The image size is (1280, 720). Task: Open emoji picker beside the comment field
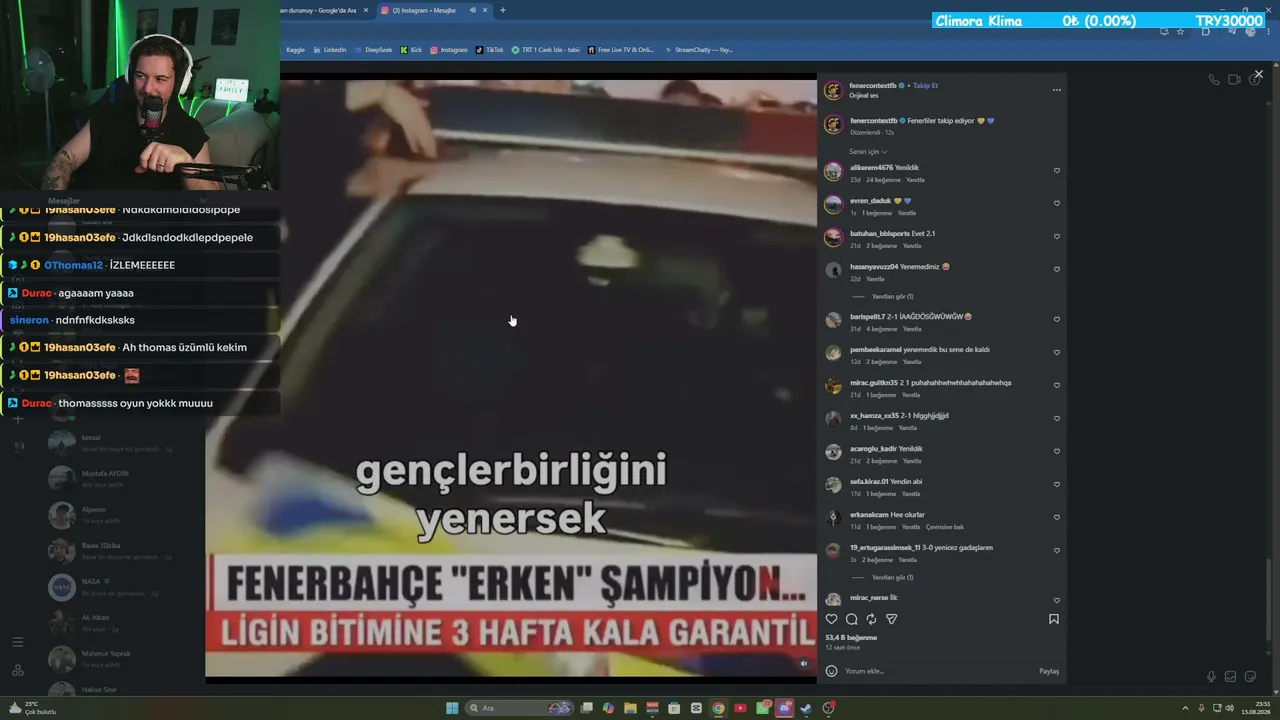coord(831,671)
